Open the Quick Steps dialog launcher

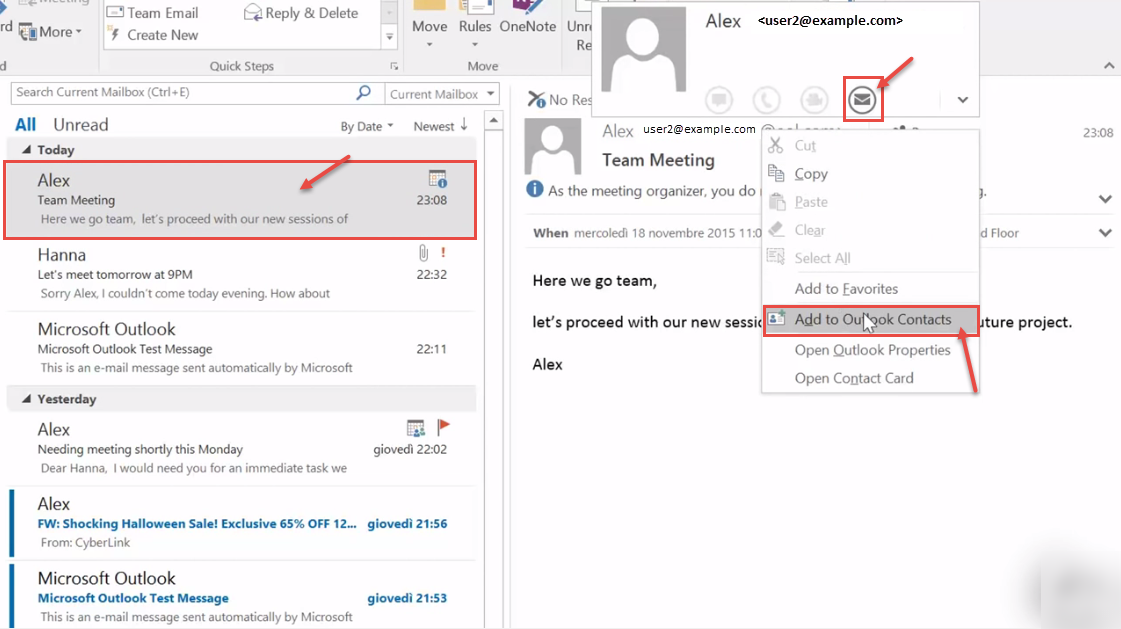pyautogui.click(x=394, y=66)
